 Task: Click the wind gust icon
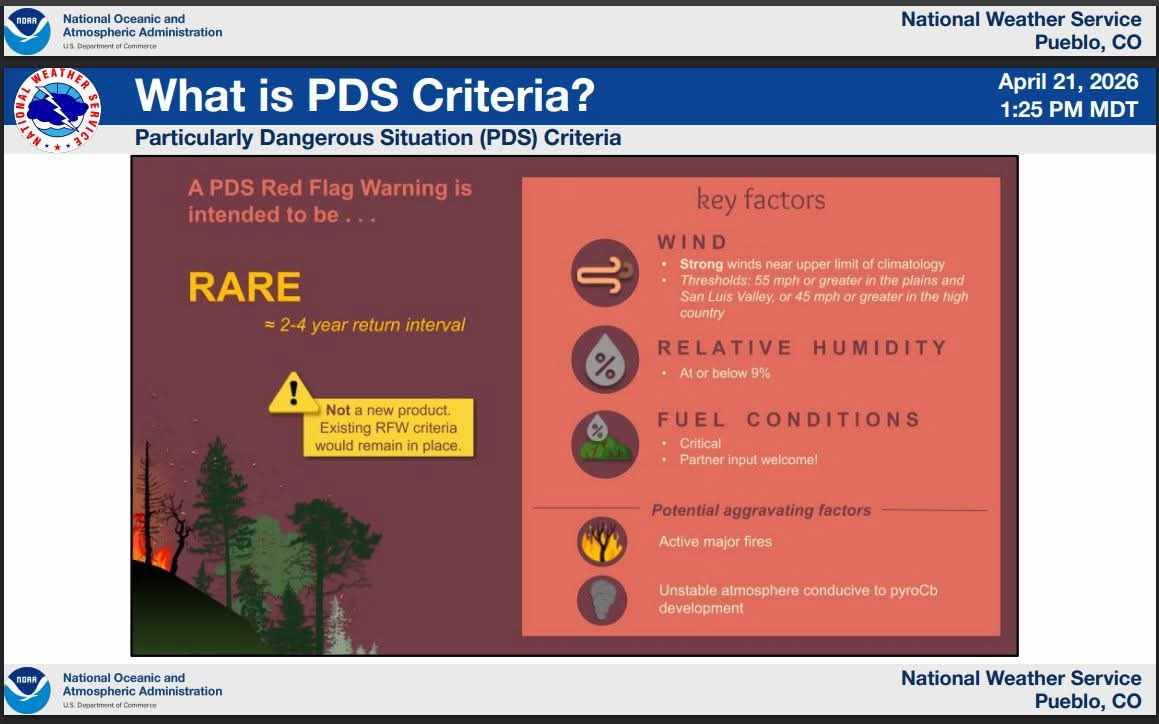tap(605, 273)
